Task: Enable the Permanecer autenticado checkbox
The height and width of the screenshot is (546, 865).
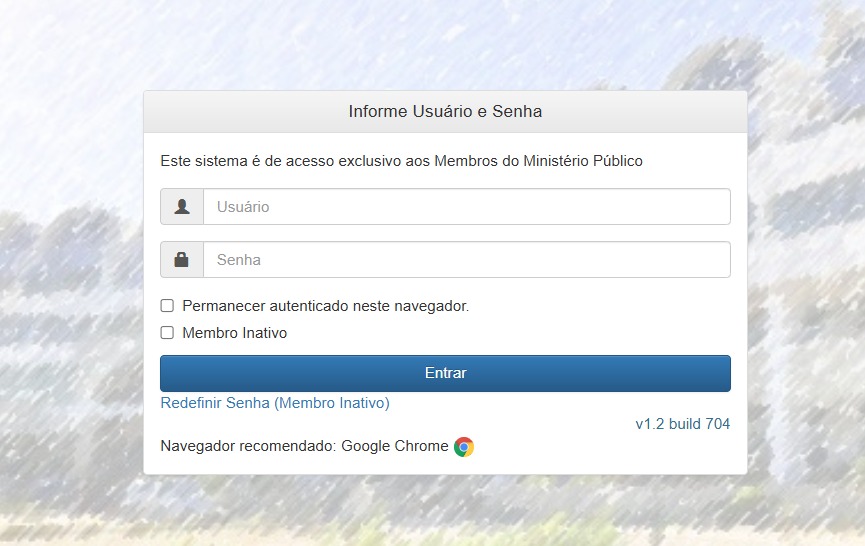Action: 168,306
